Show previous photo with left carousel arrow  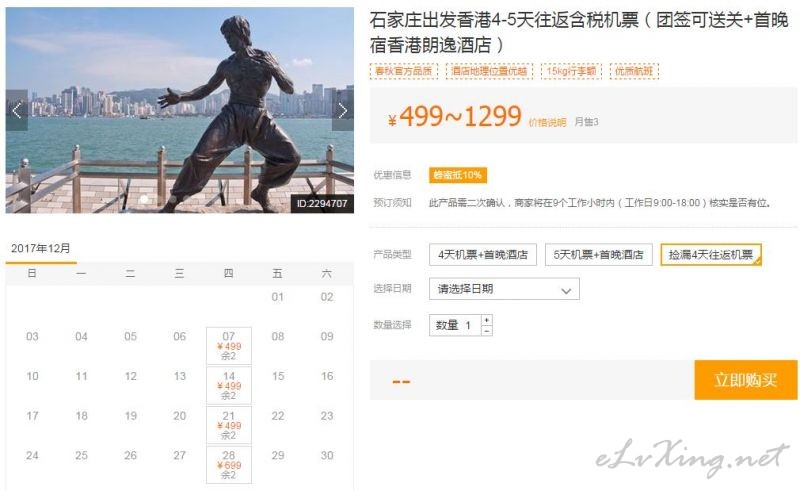16,110
